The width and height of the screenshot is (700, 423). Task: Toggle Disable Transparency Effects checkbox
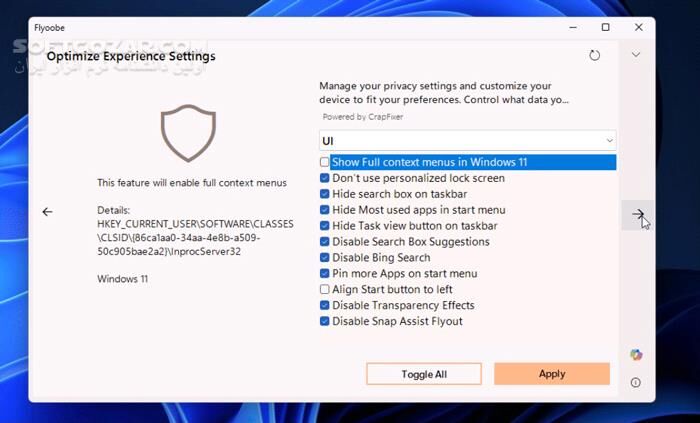[x=324, y=306]
